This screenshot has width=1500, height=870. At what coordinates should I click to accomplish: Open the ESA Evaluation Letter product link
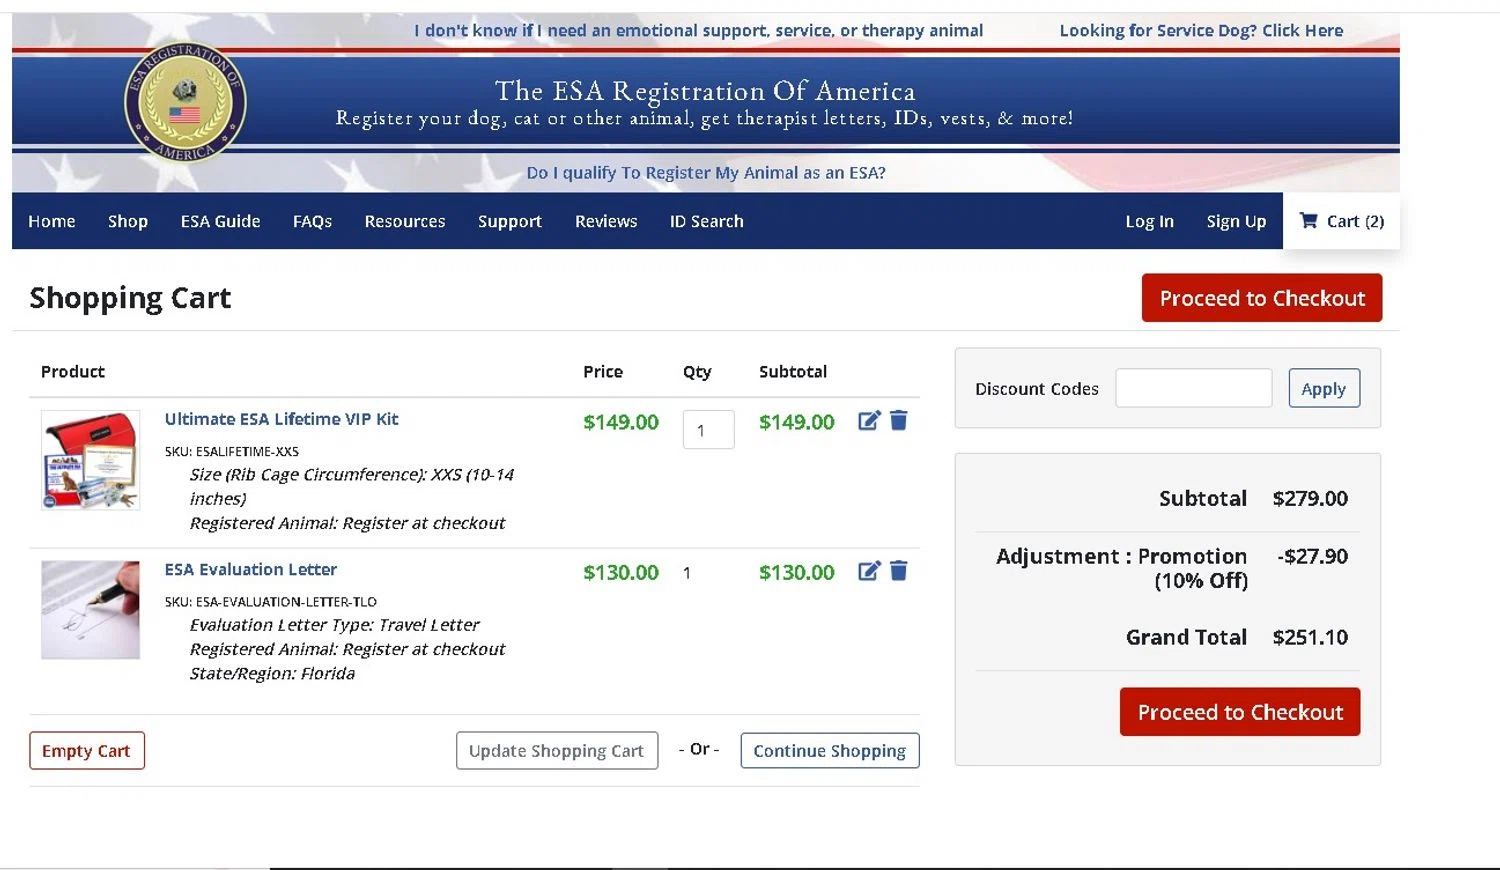[x=250, y=569]
